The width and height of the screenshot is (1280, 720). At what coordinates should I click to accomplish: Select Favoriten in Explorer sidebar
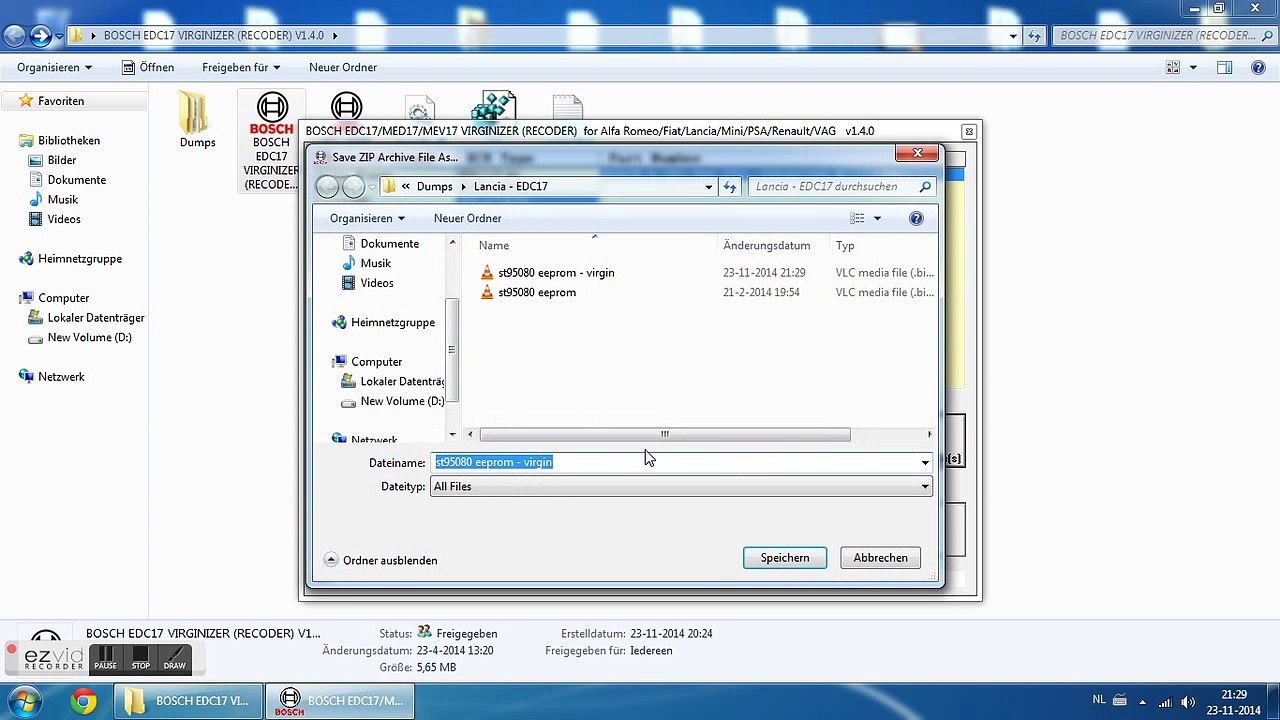[51, 101]
